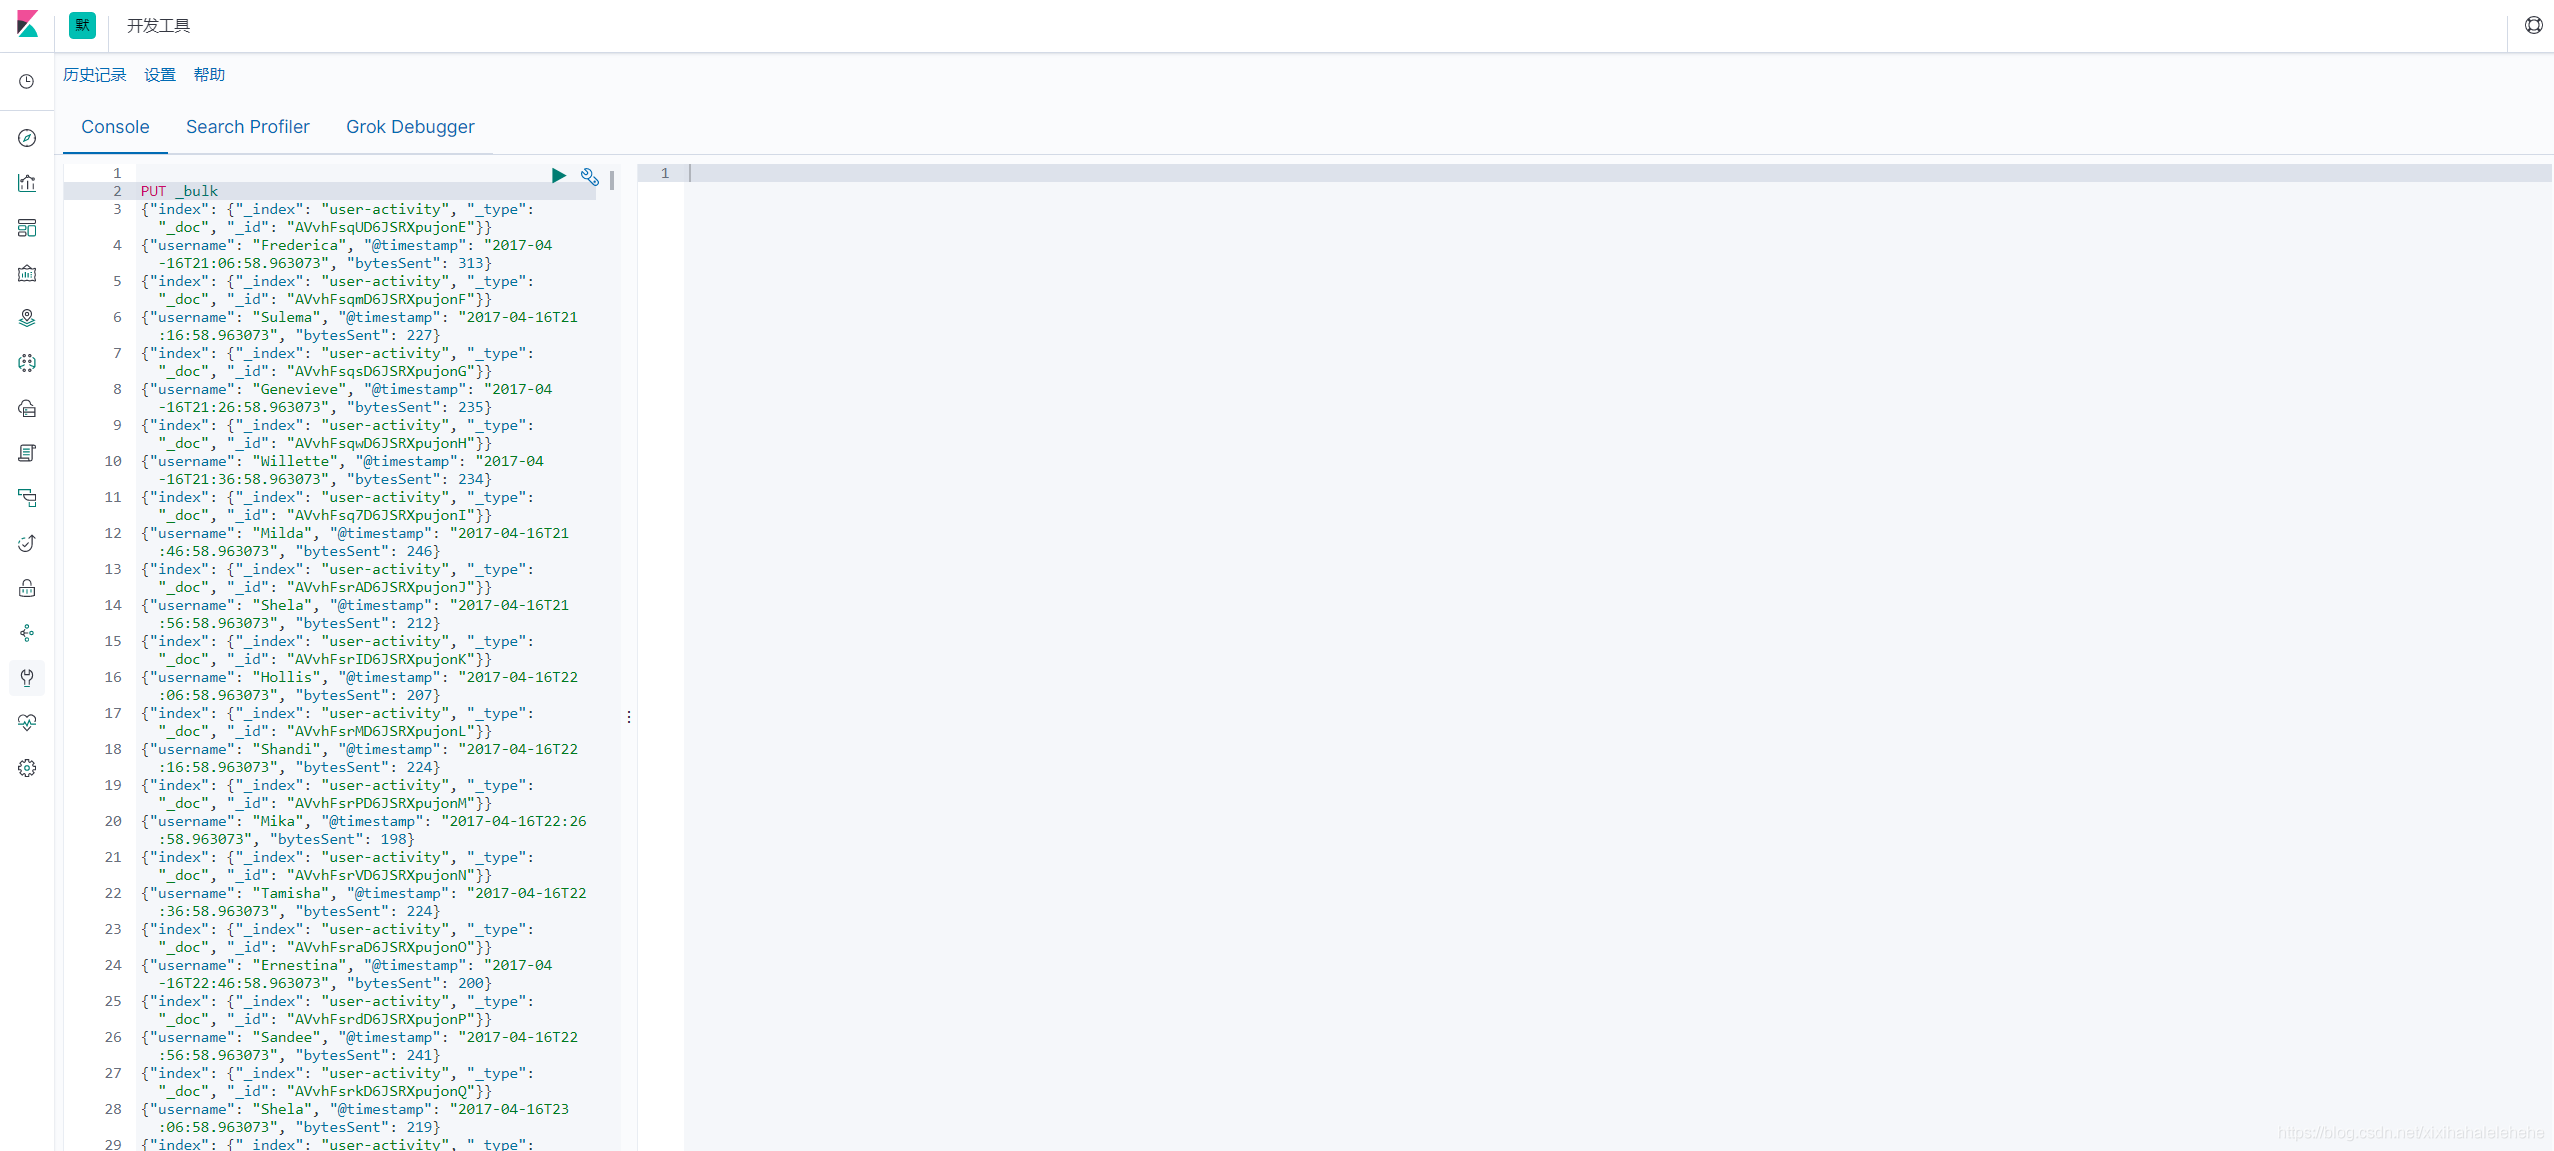Click the Console tab
The image size is (2554, 1151).
pyautogui.click(x=114, y=125)
